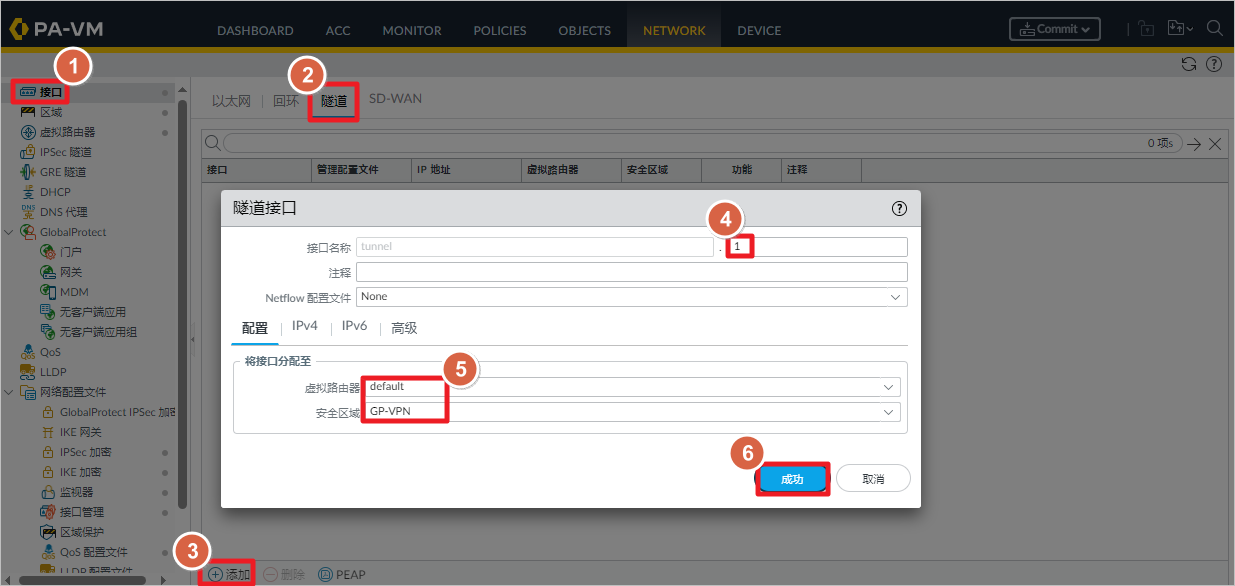Collapse the GlobalProtect tree node
This screenshot has width=1235, height=586.
(9, 232)
